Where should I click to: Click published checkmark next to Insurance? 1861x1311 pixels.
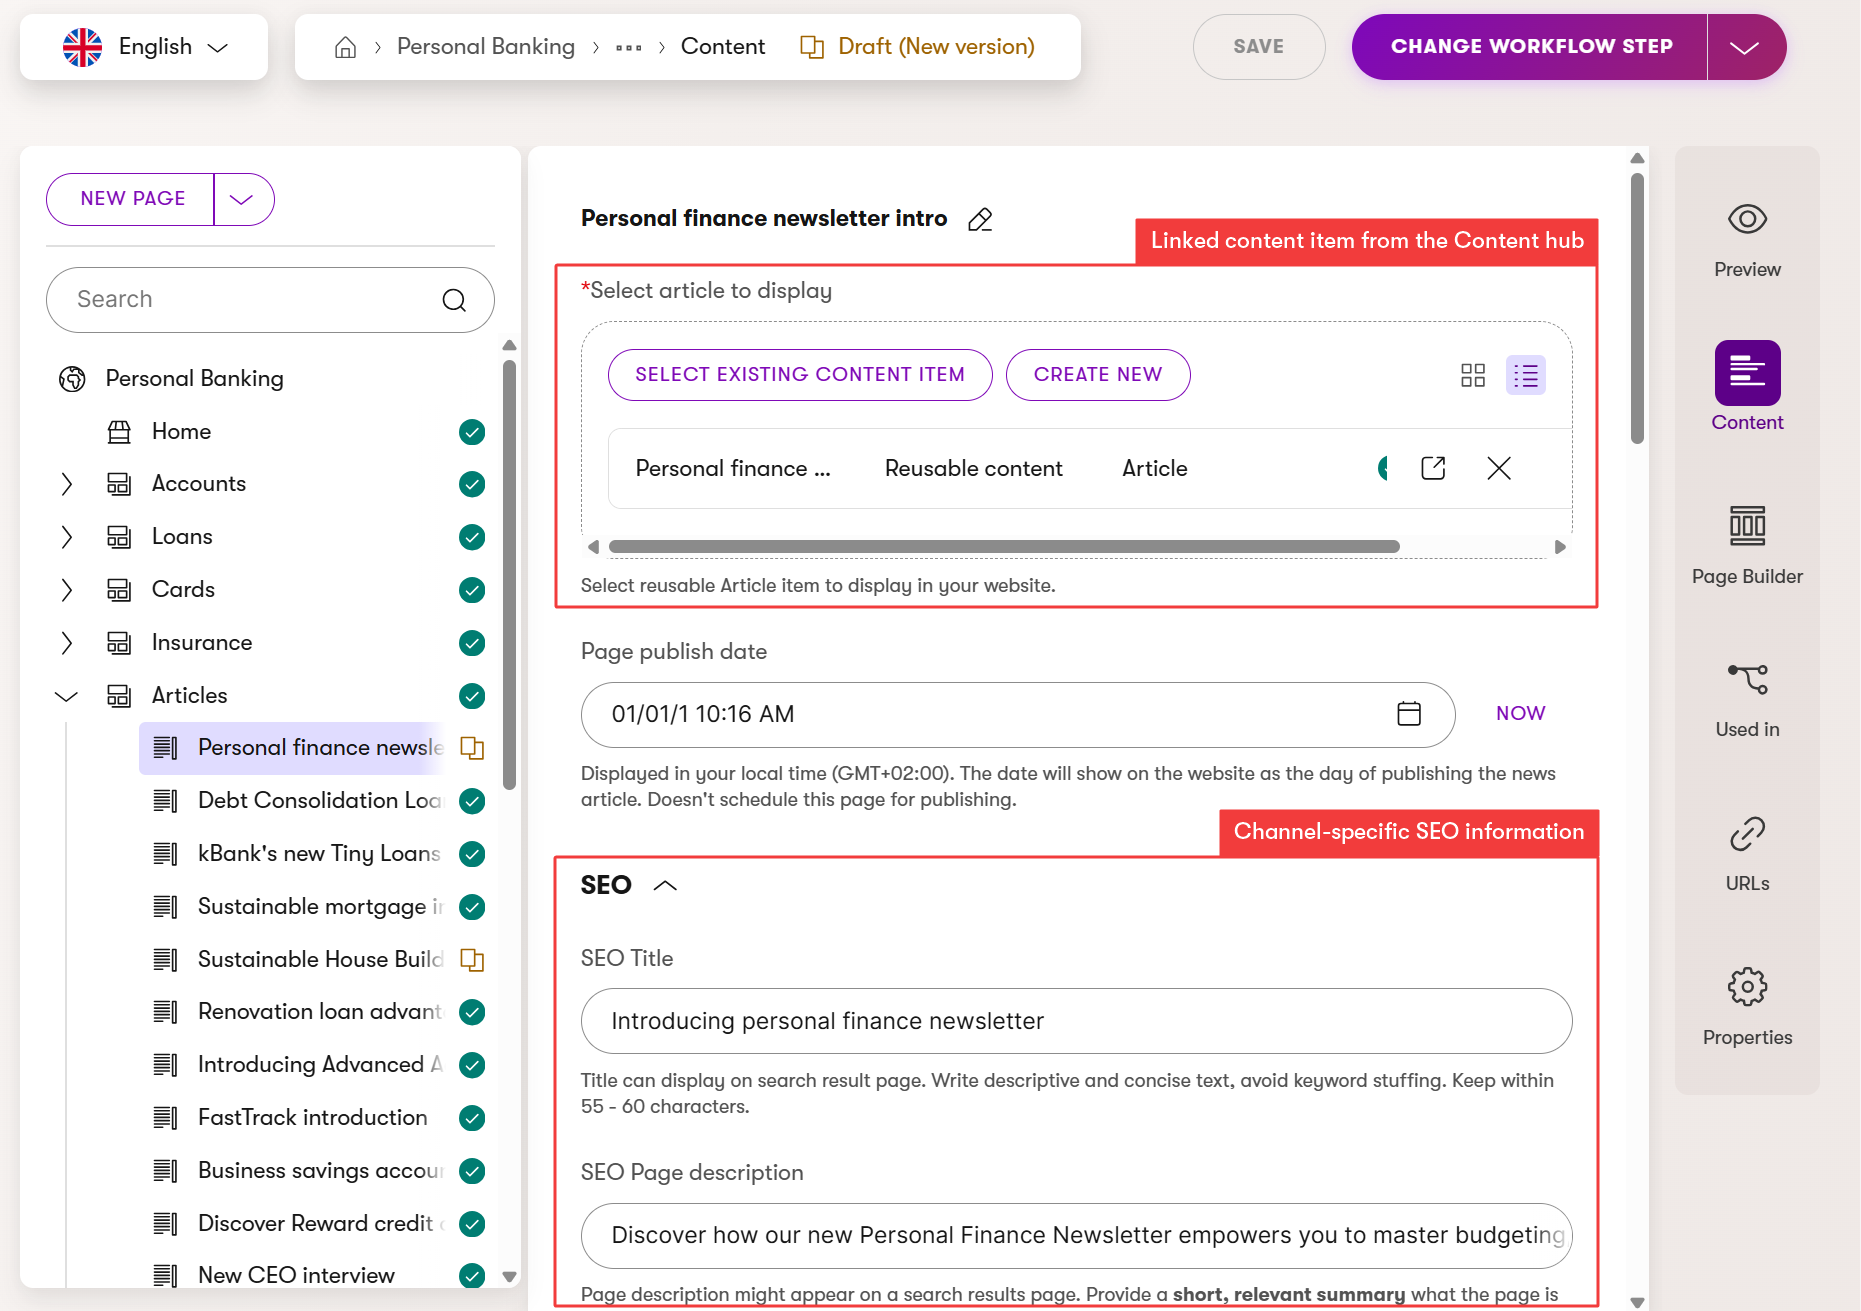[472, 643]
